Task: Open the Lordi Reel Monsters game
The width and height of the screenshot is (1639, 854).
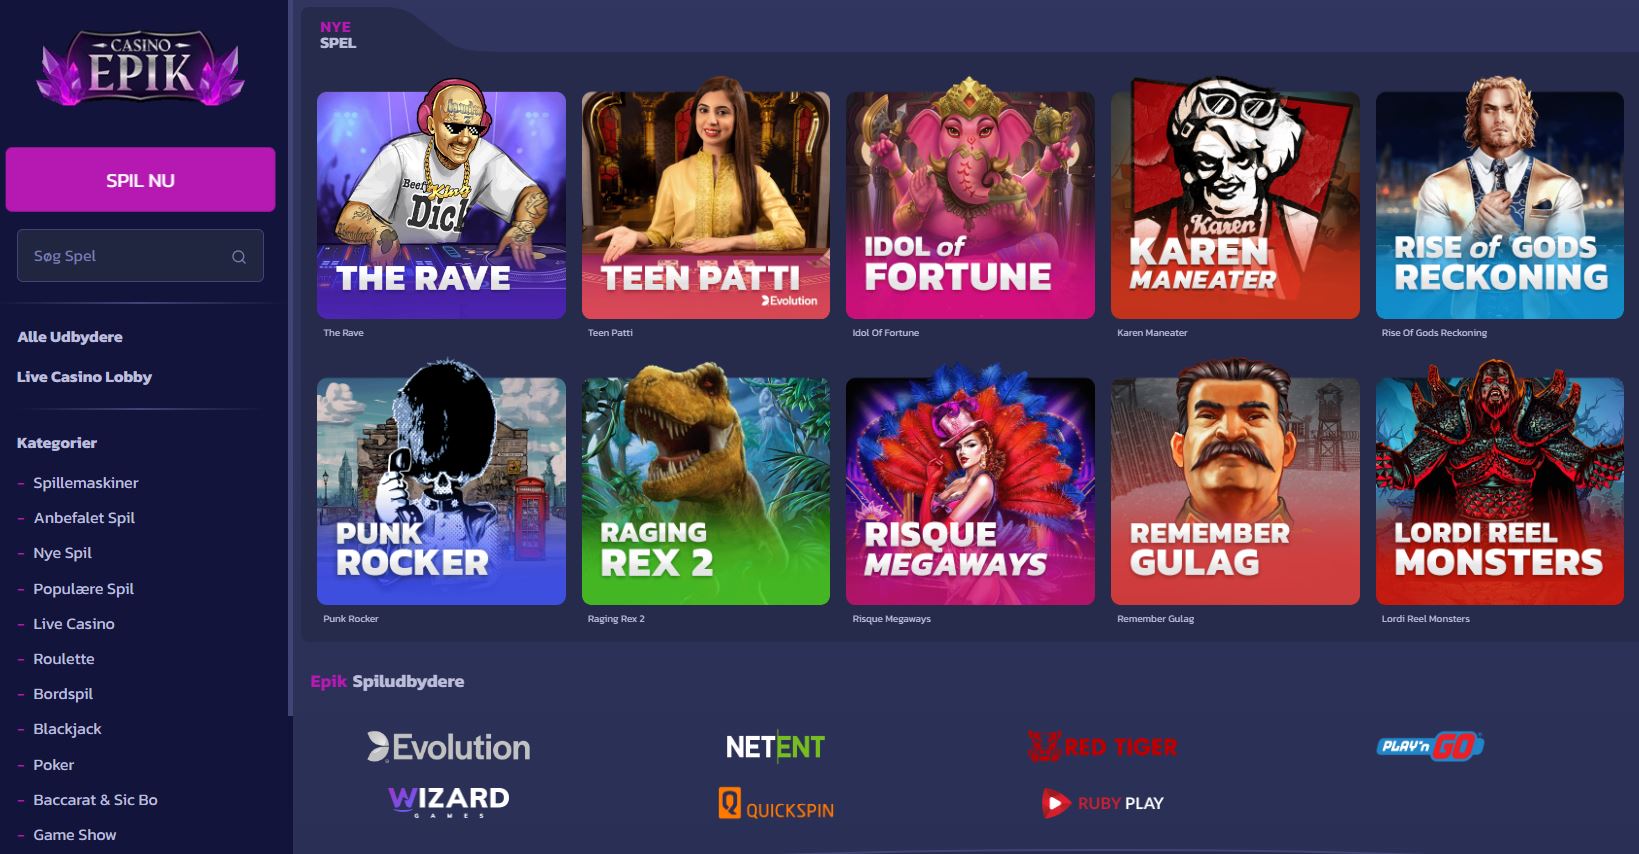Action: pos(1500,491)
